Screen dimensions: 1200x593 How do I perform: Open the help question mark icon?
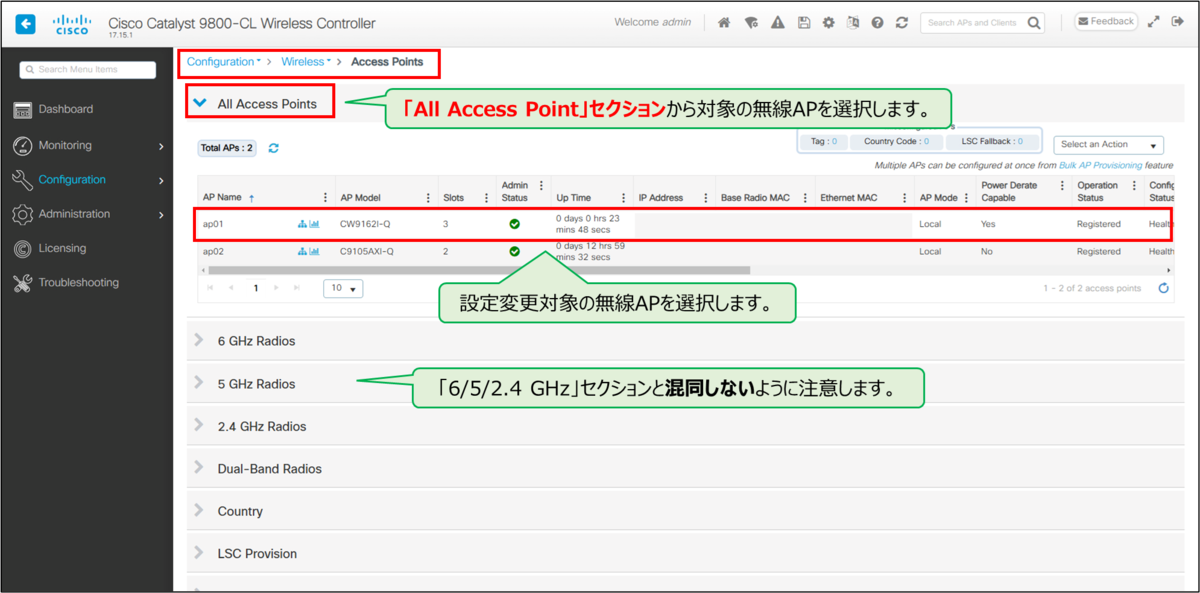click(x=877, y=21)
